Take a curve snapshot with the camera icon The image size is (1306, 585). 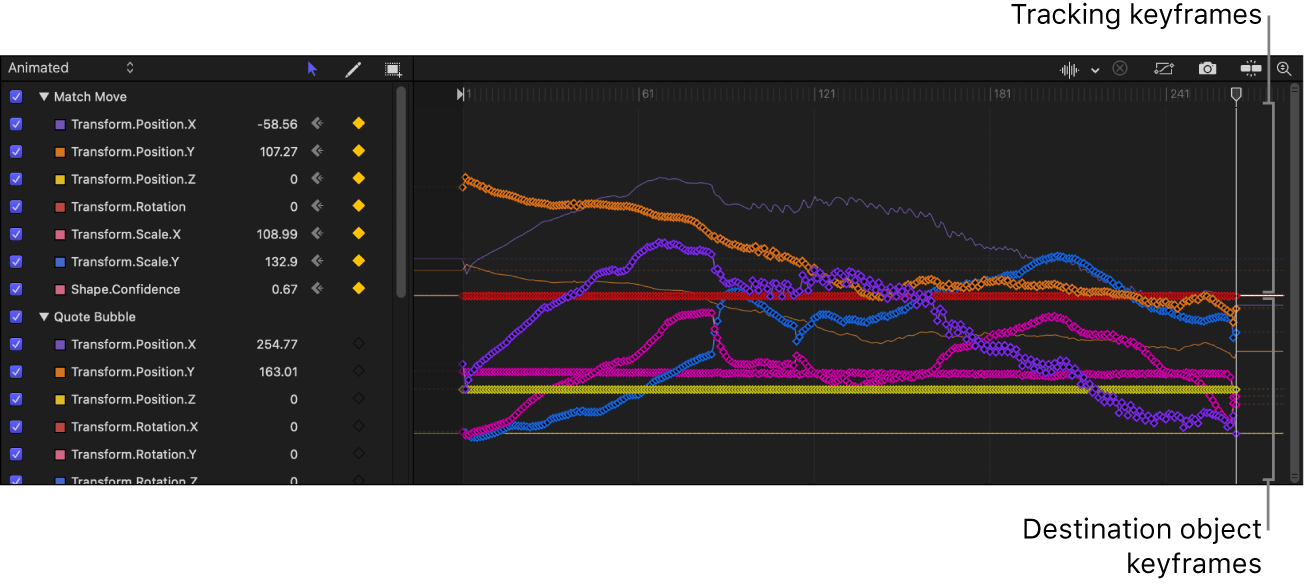[1207, 69]
